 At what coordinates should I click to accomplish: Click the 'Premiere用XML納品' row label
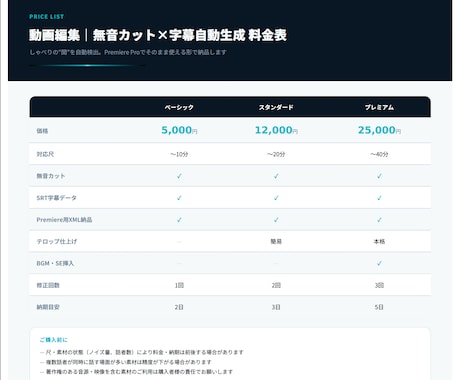click(x=64, y=220)
